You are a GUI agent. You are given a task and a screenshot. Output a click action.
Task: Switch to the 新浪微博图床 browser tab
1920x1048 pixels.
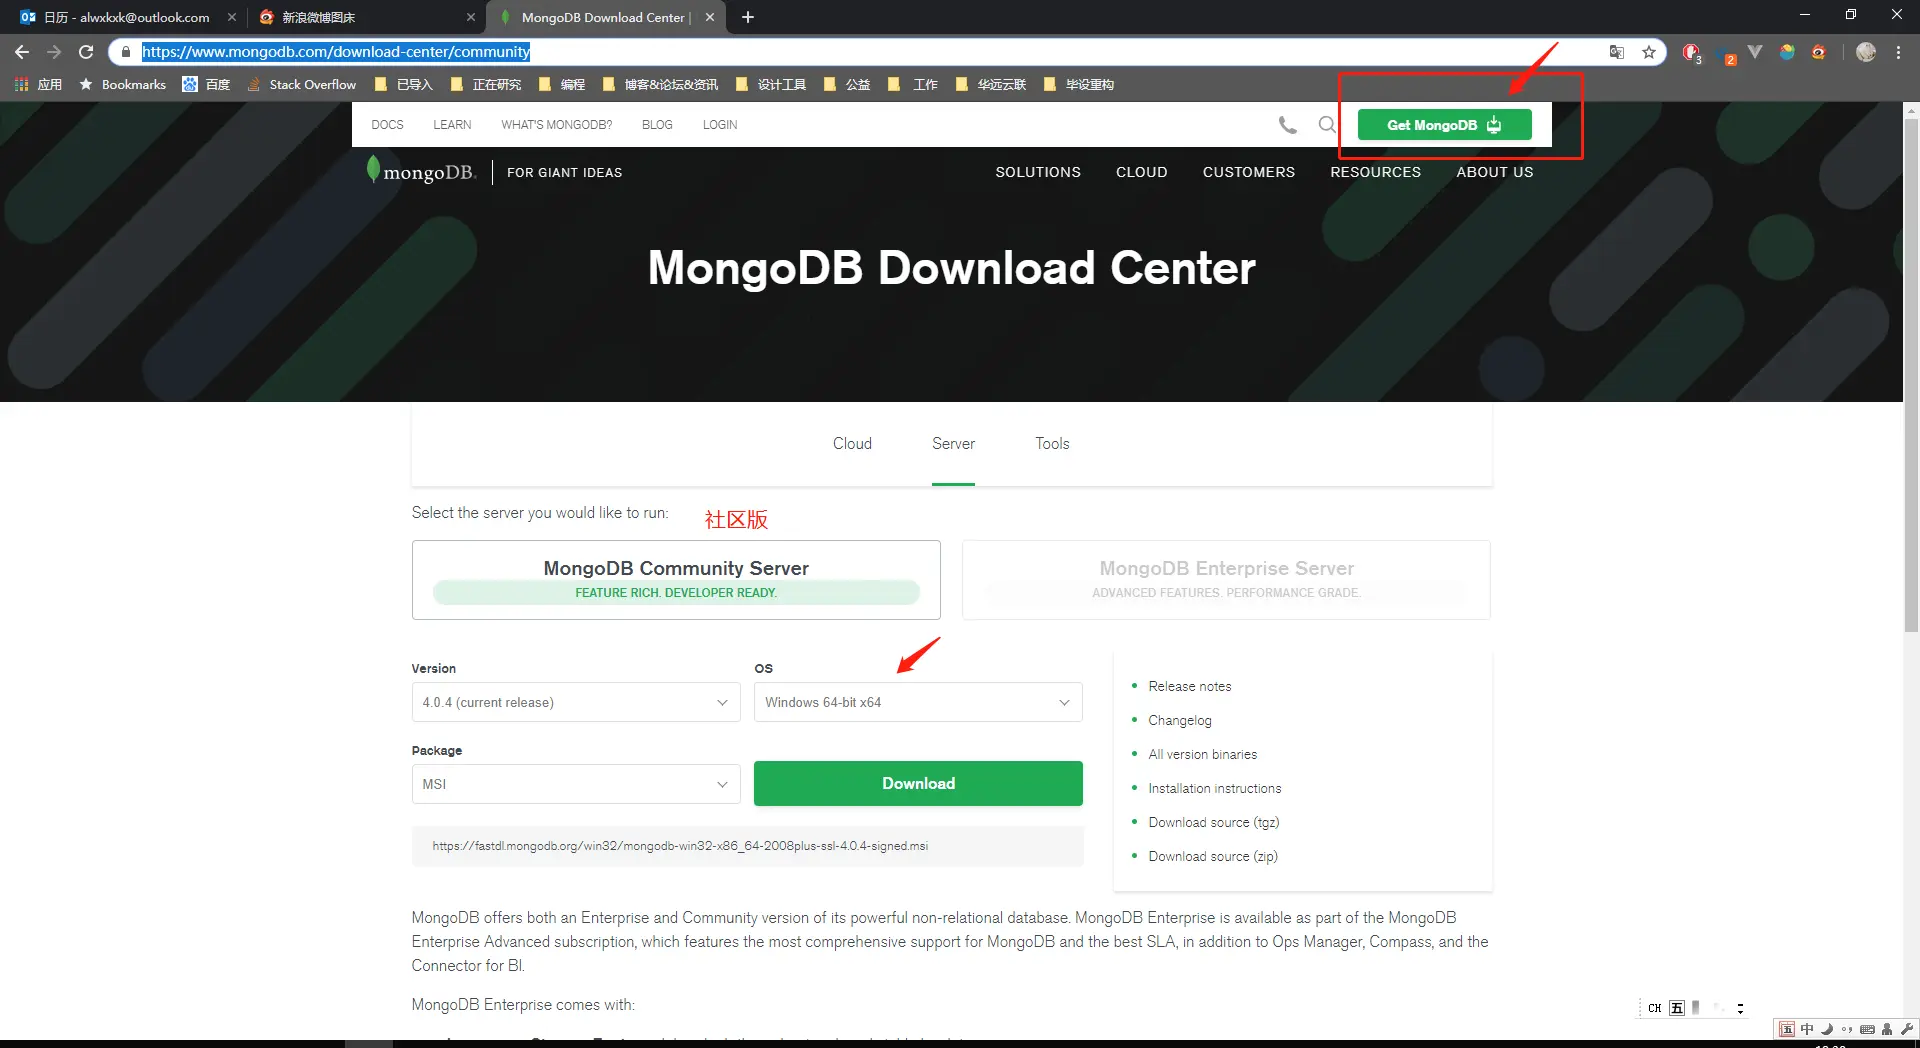[365, 17]
